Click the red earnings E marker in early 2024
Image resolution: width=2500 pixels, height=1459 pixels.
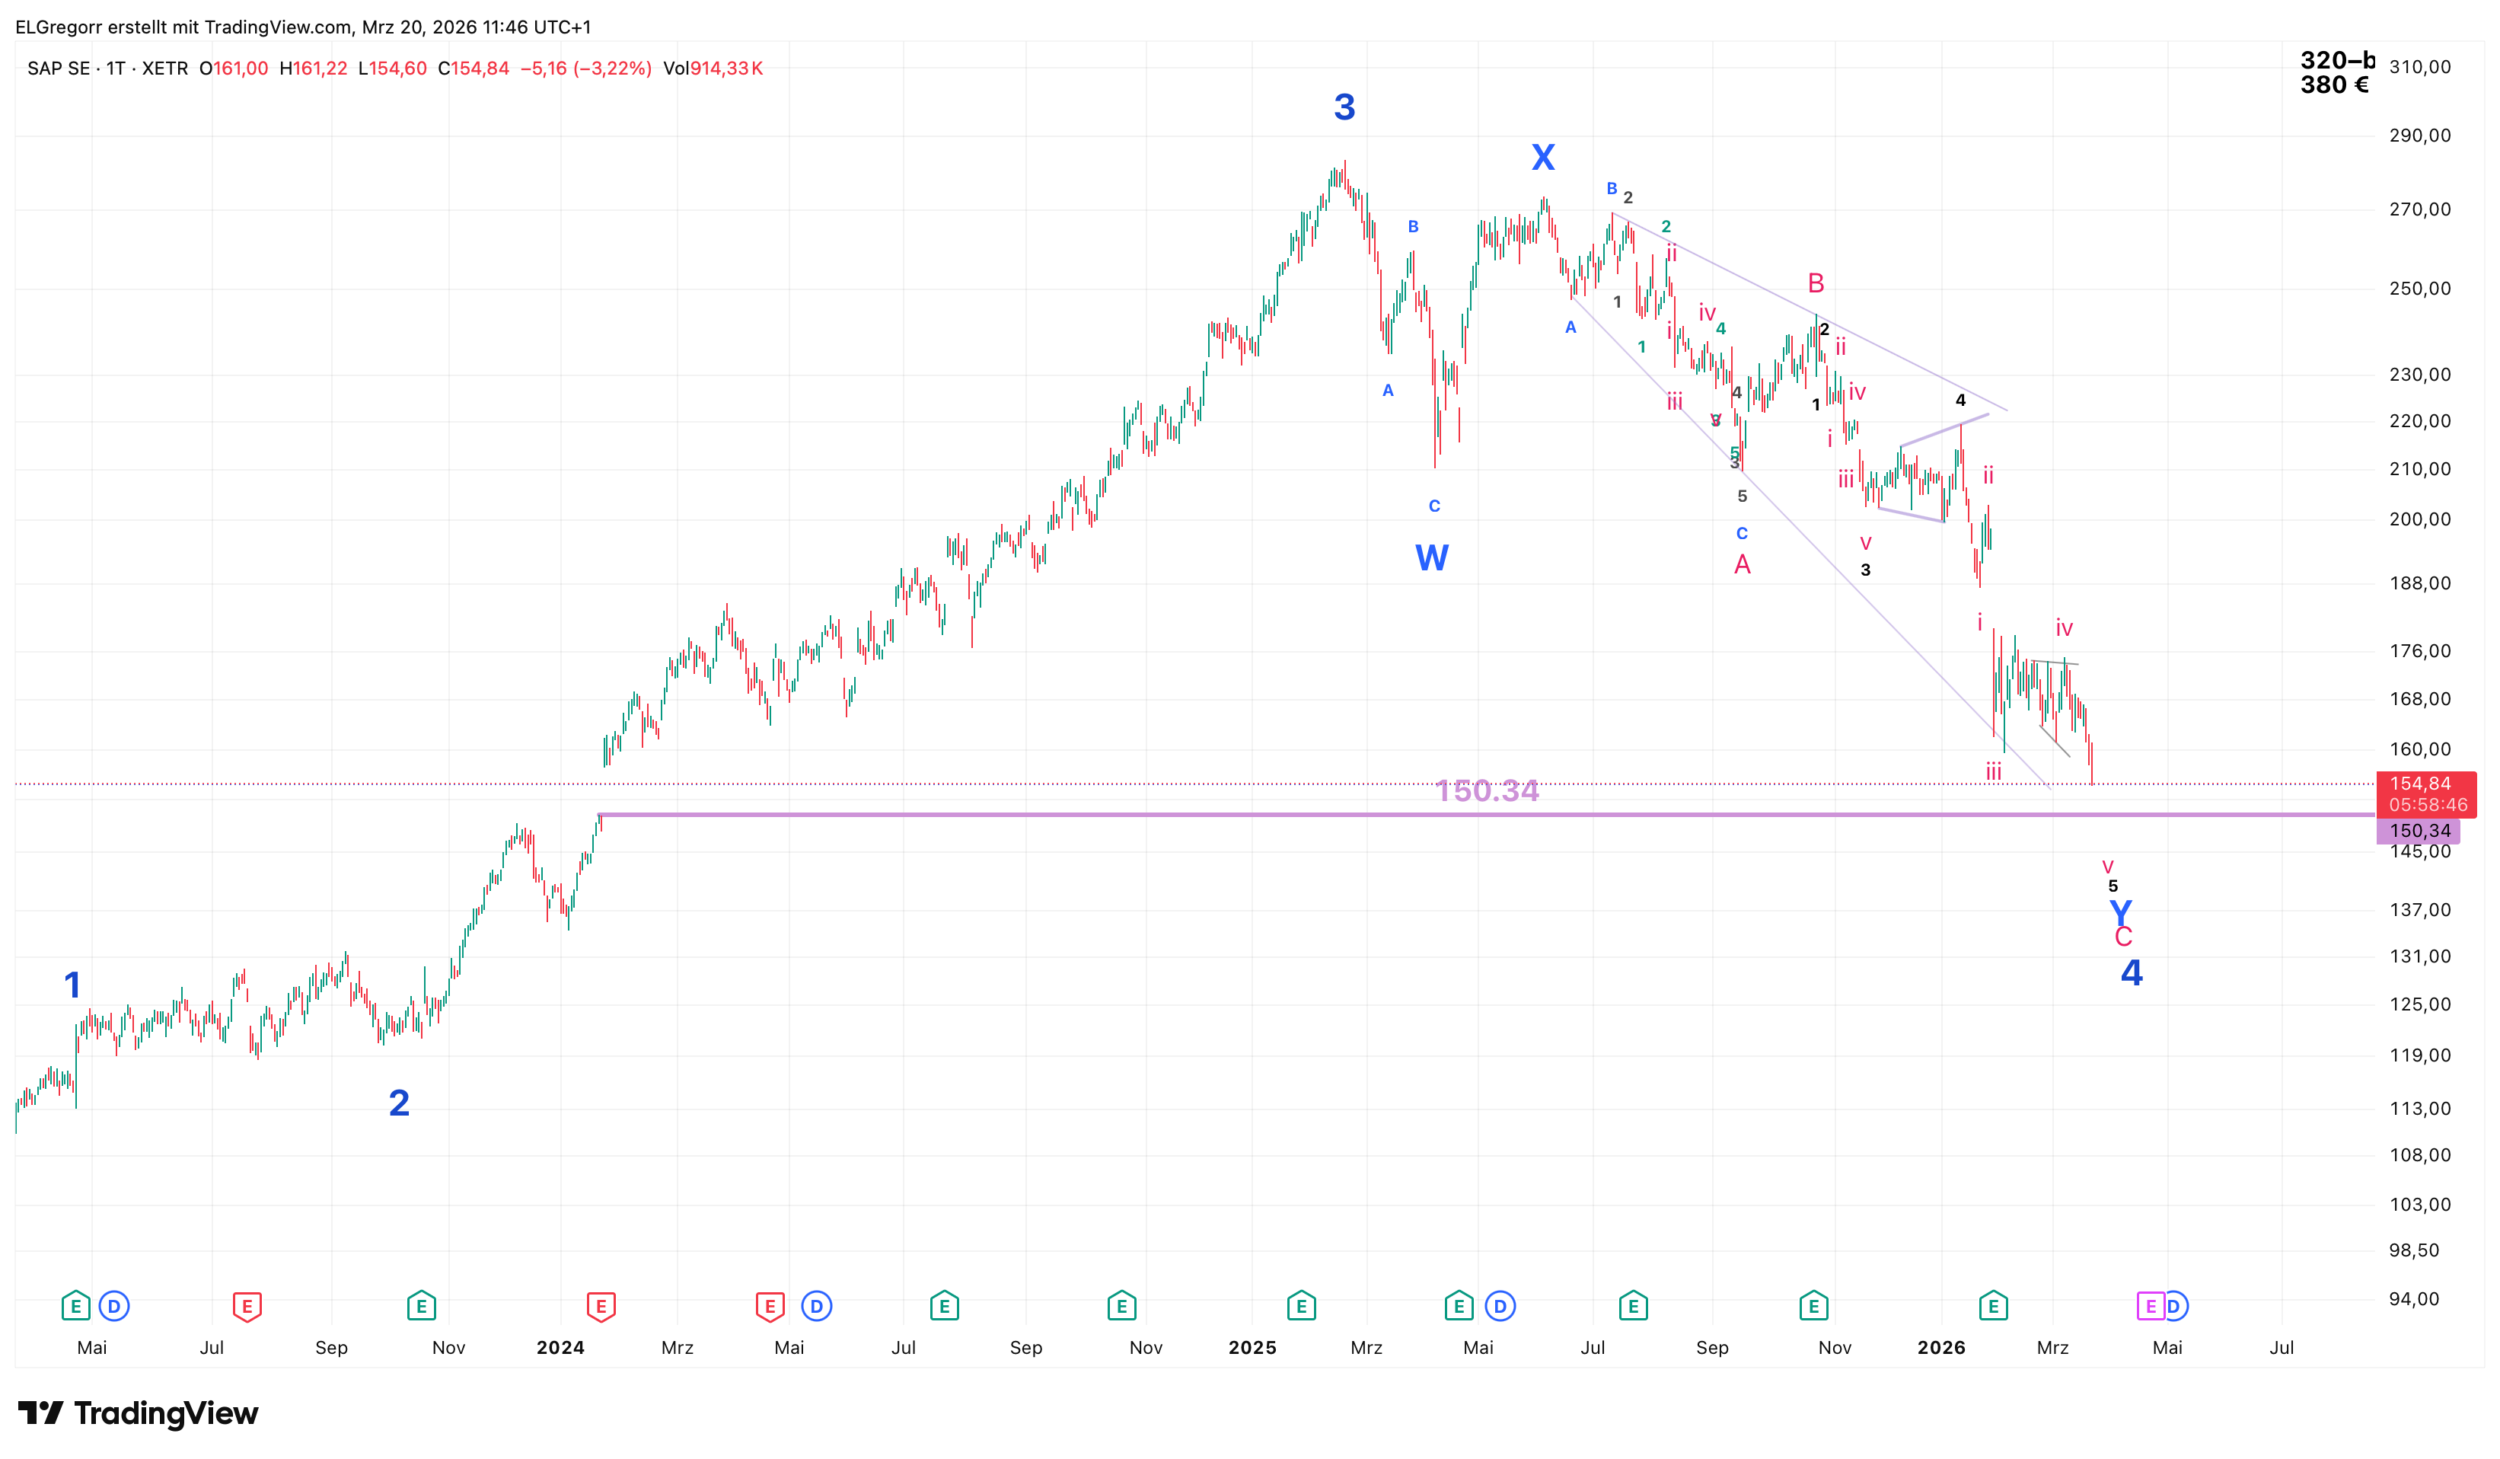click(x=601, y=1306)
